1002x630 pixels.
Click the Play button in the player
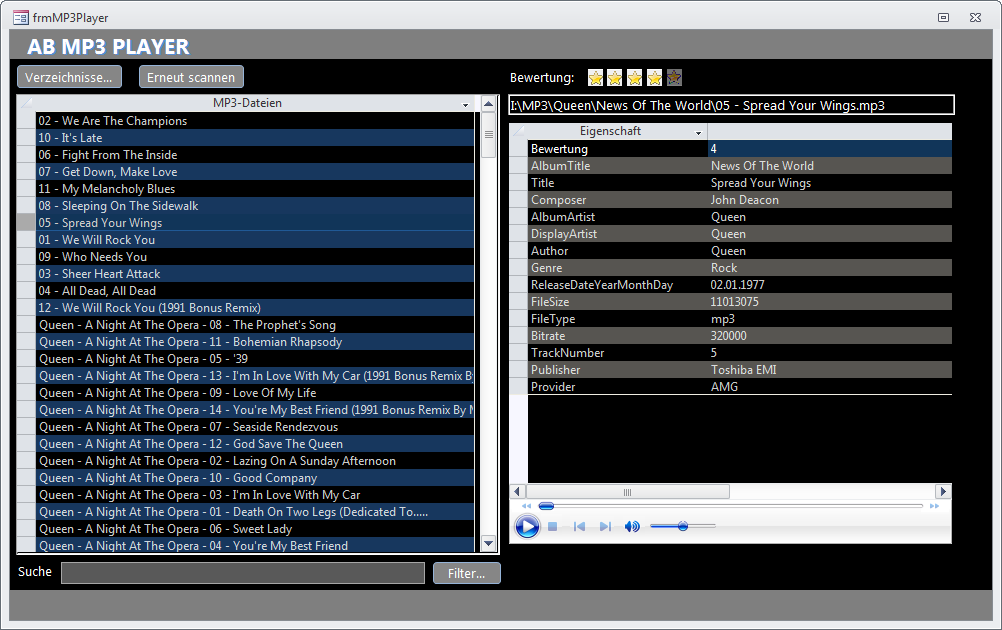tap(527, 527)
